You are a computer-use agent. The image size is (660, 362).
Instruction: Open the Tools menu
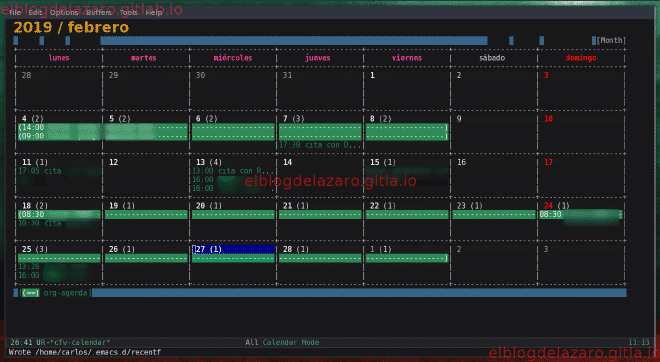pos(128,13)
